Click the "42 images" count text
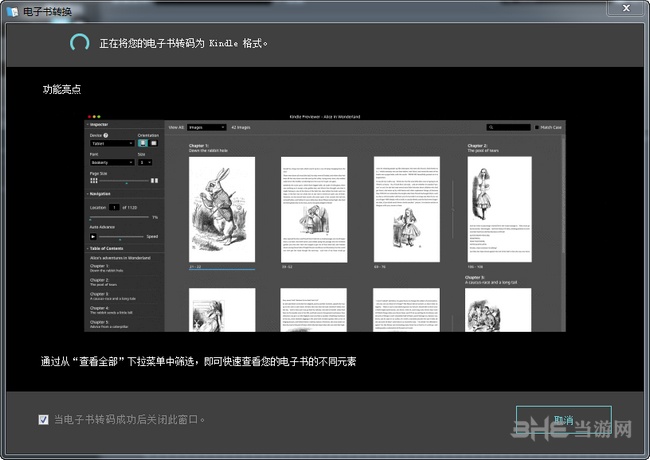The height and width of the screenshot is (460, 650). (241, 128)
